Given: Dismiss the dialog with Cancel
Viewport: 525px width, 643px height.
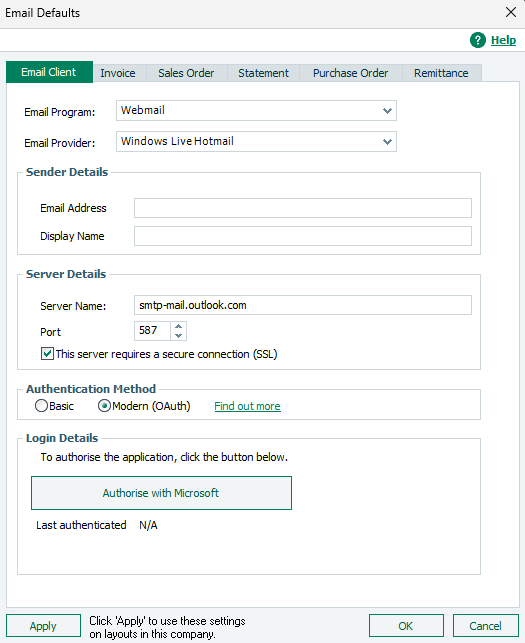Looking at the screenshot, I should [x=486, y=626].
